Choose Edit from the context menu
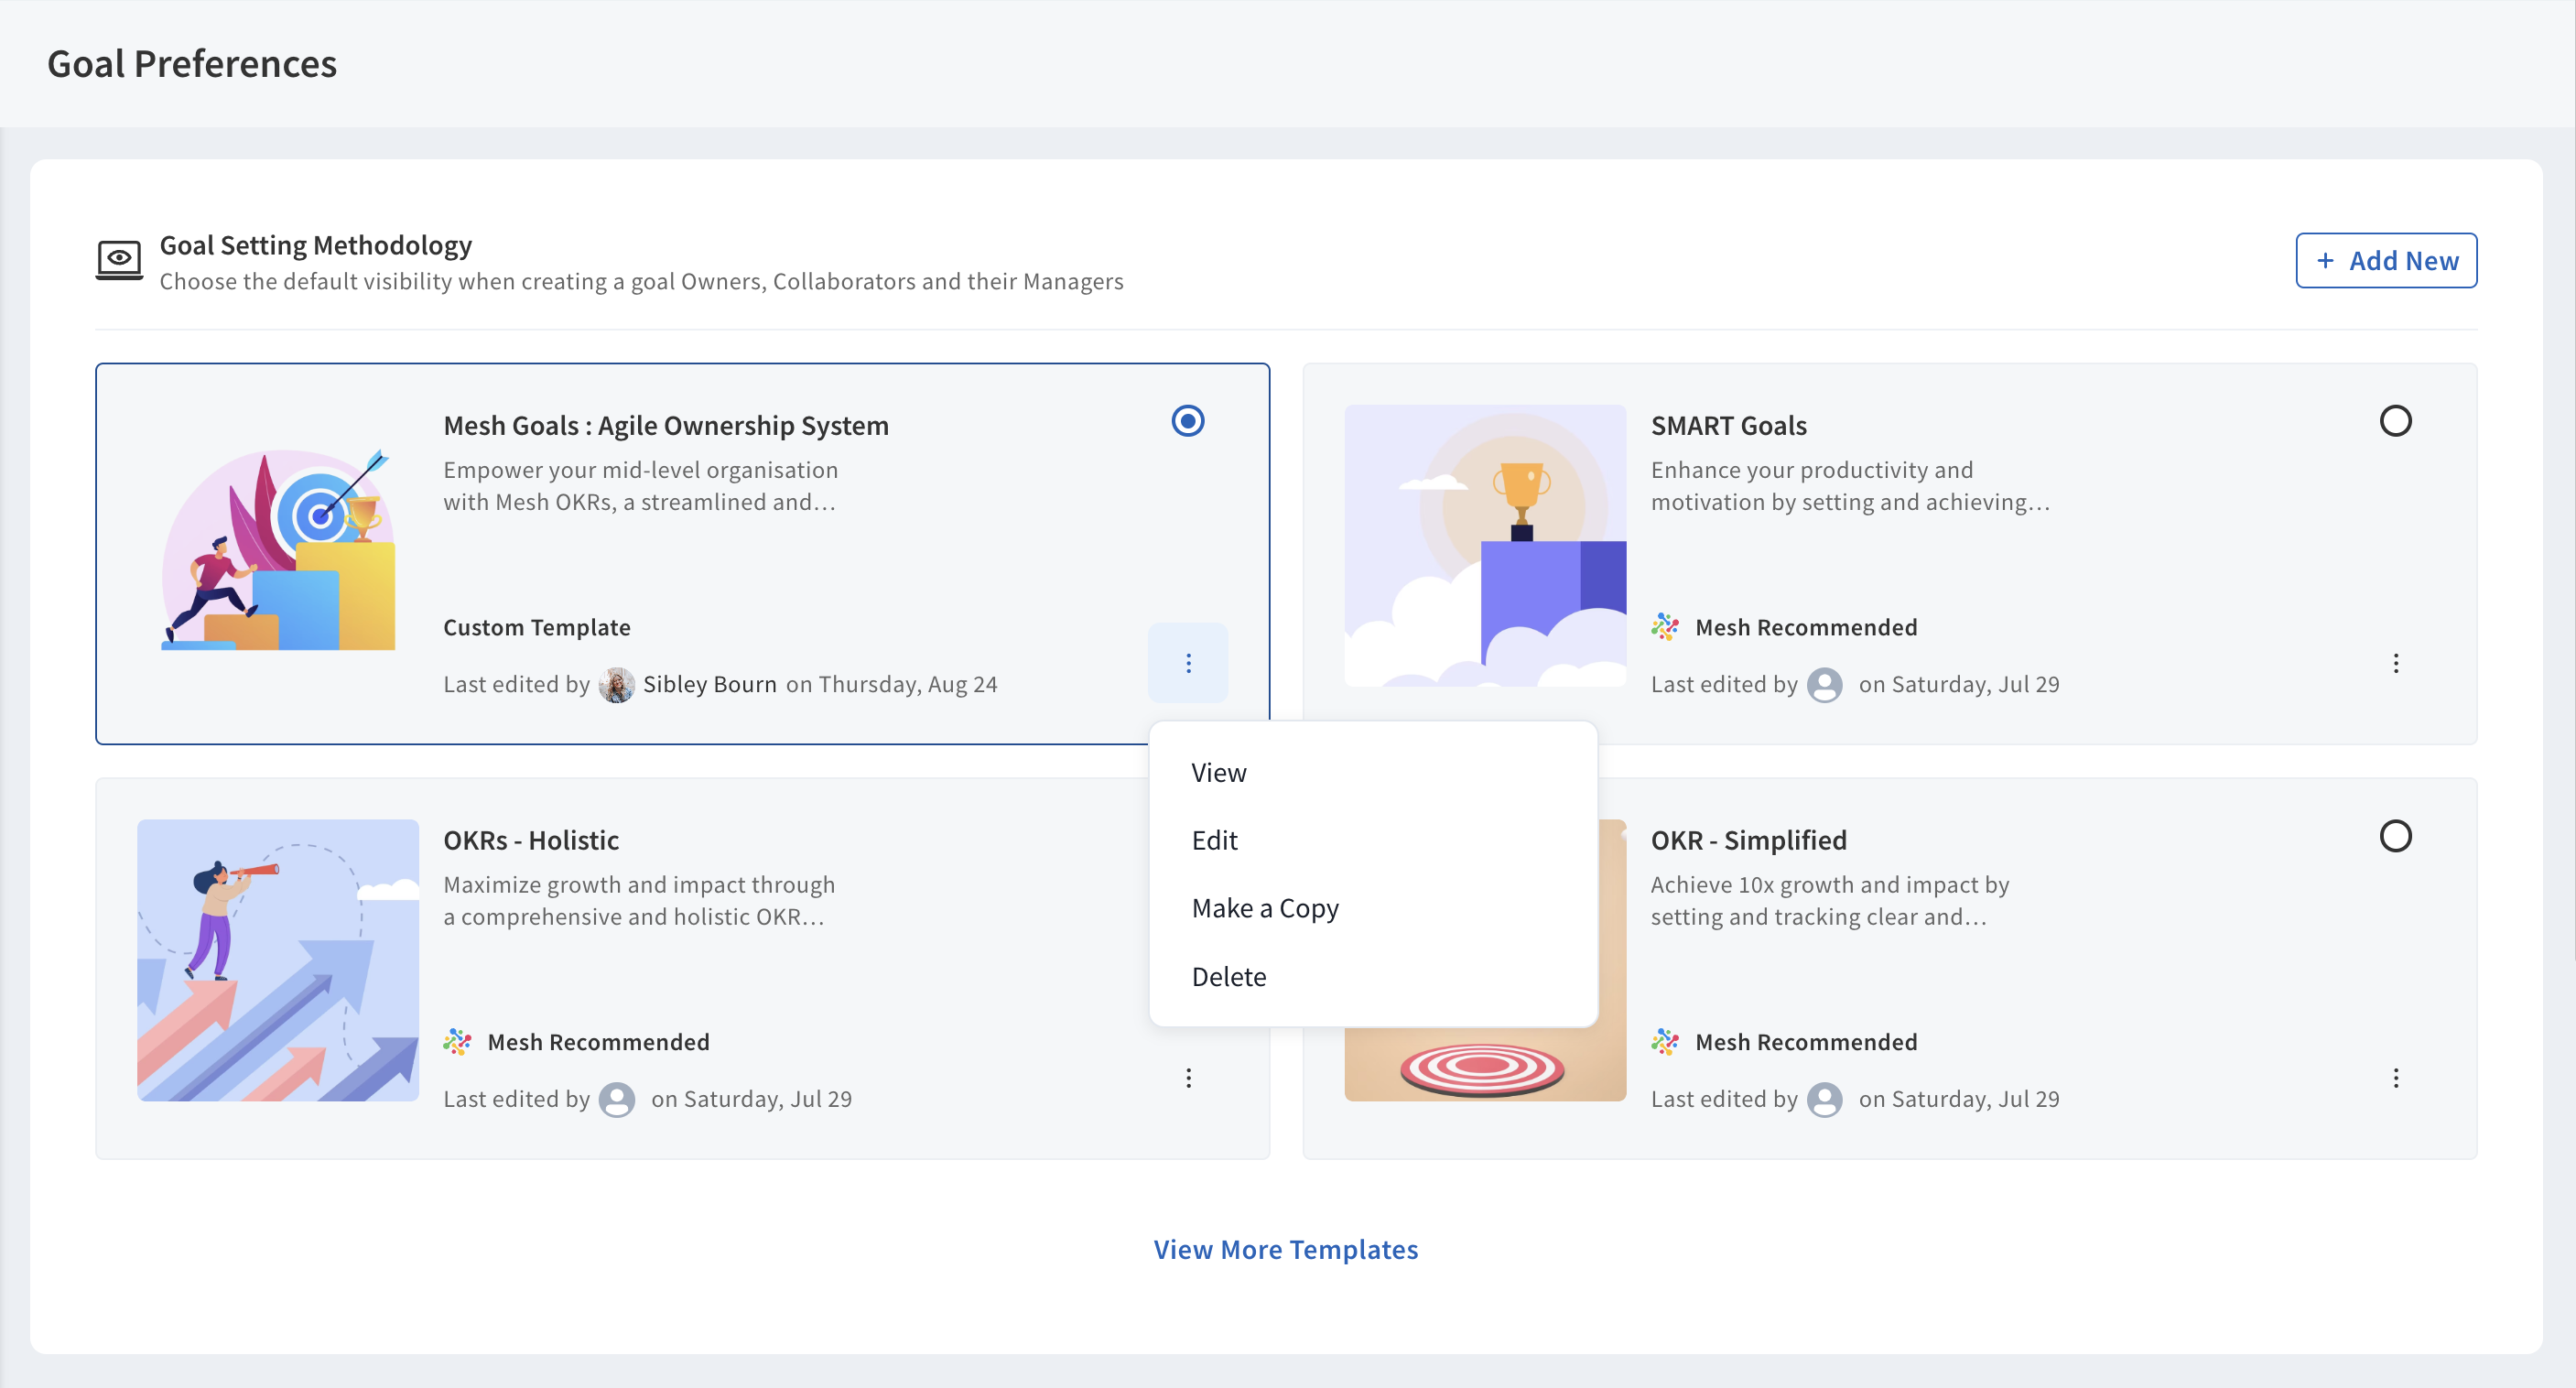2576x1388 pixels. [x=1214, y=840]
